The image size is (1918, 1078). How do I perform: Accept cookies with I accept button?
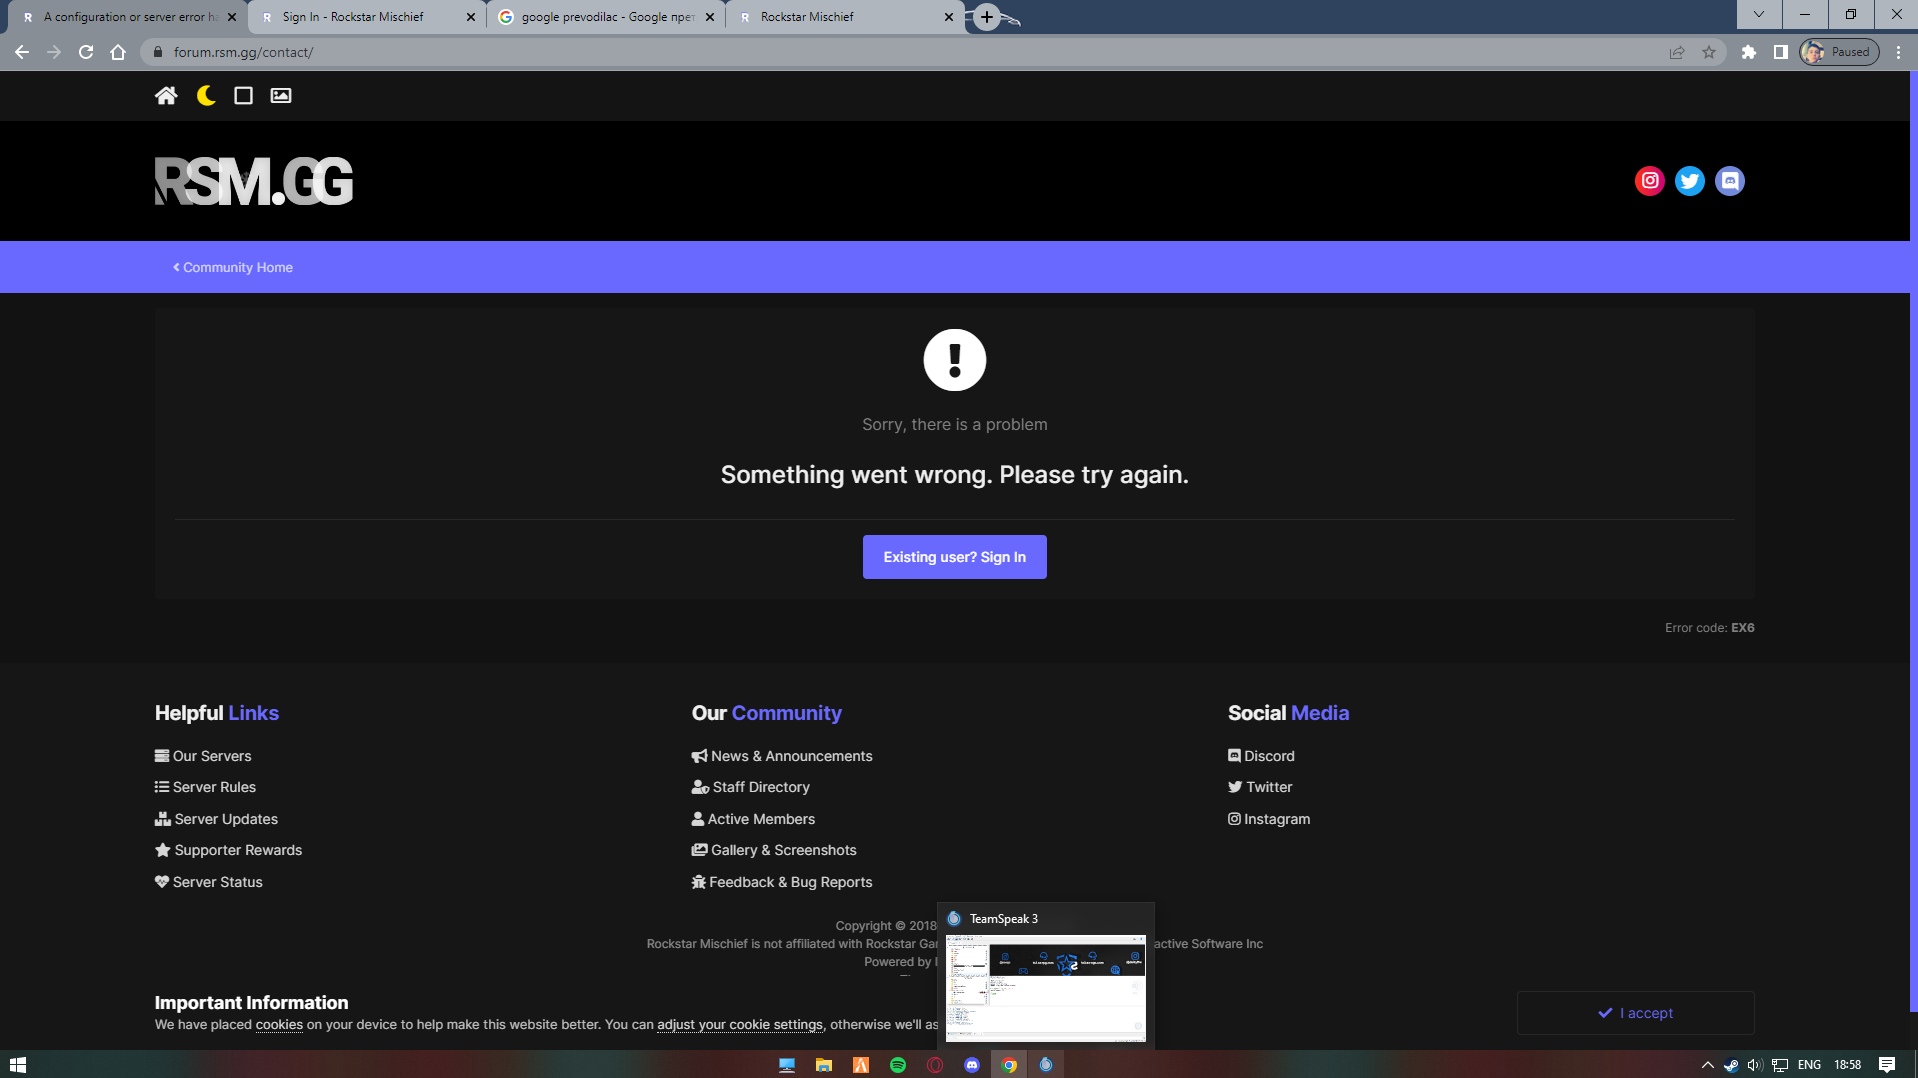click(1636, 1013)
